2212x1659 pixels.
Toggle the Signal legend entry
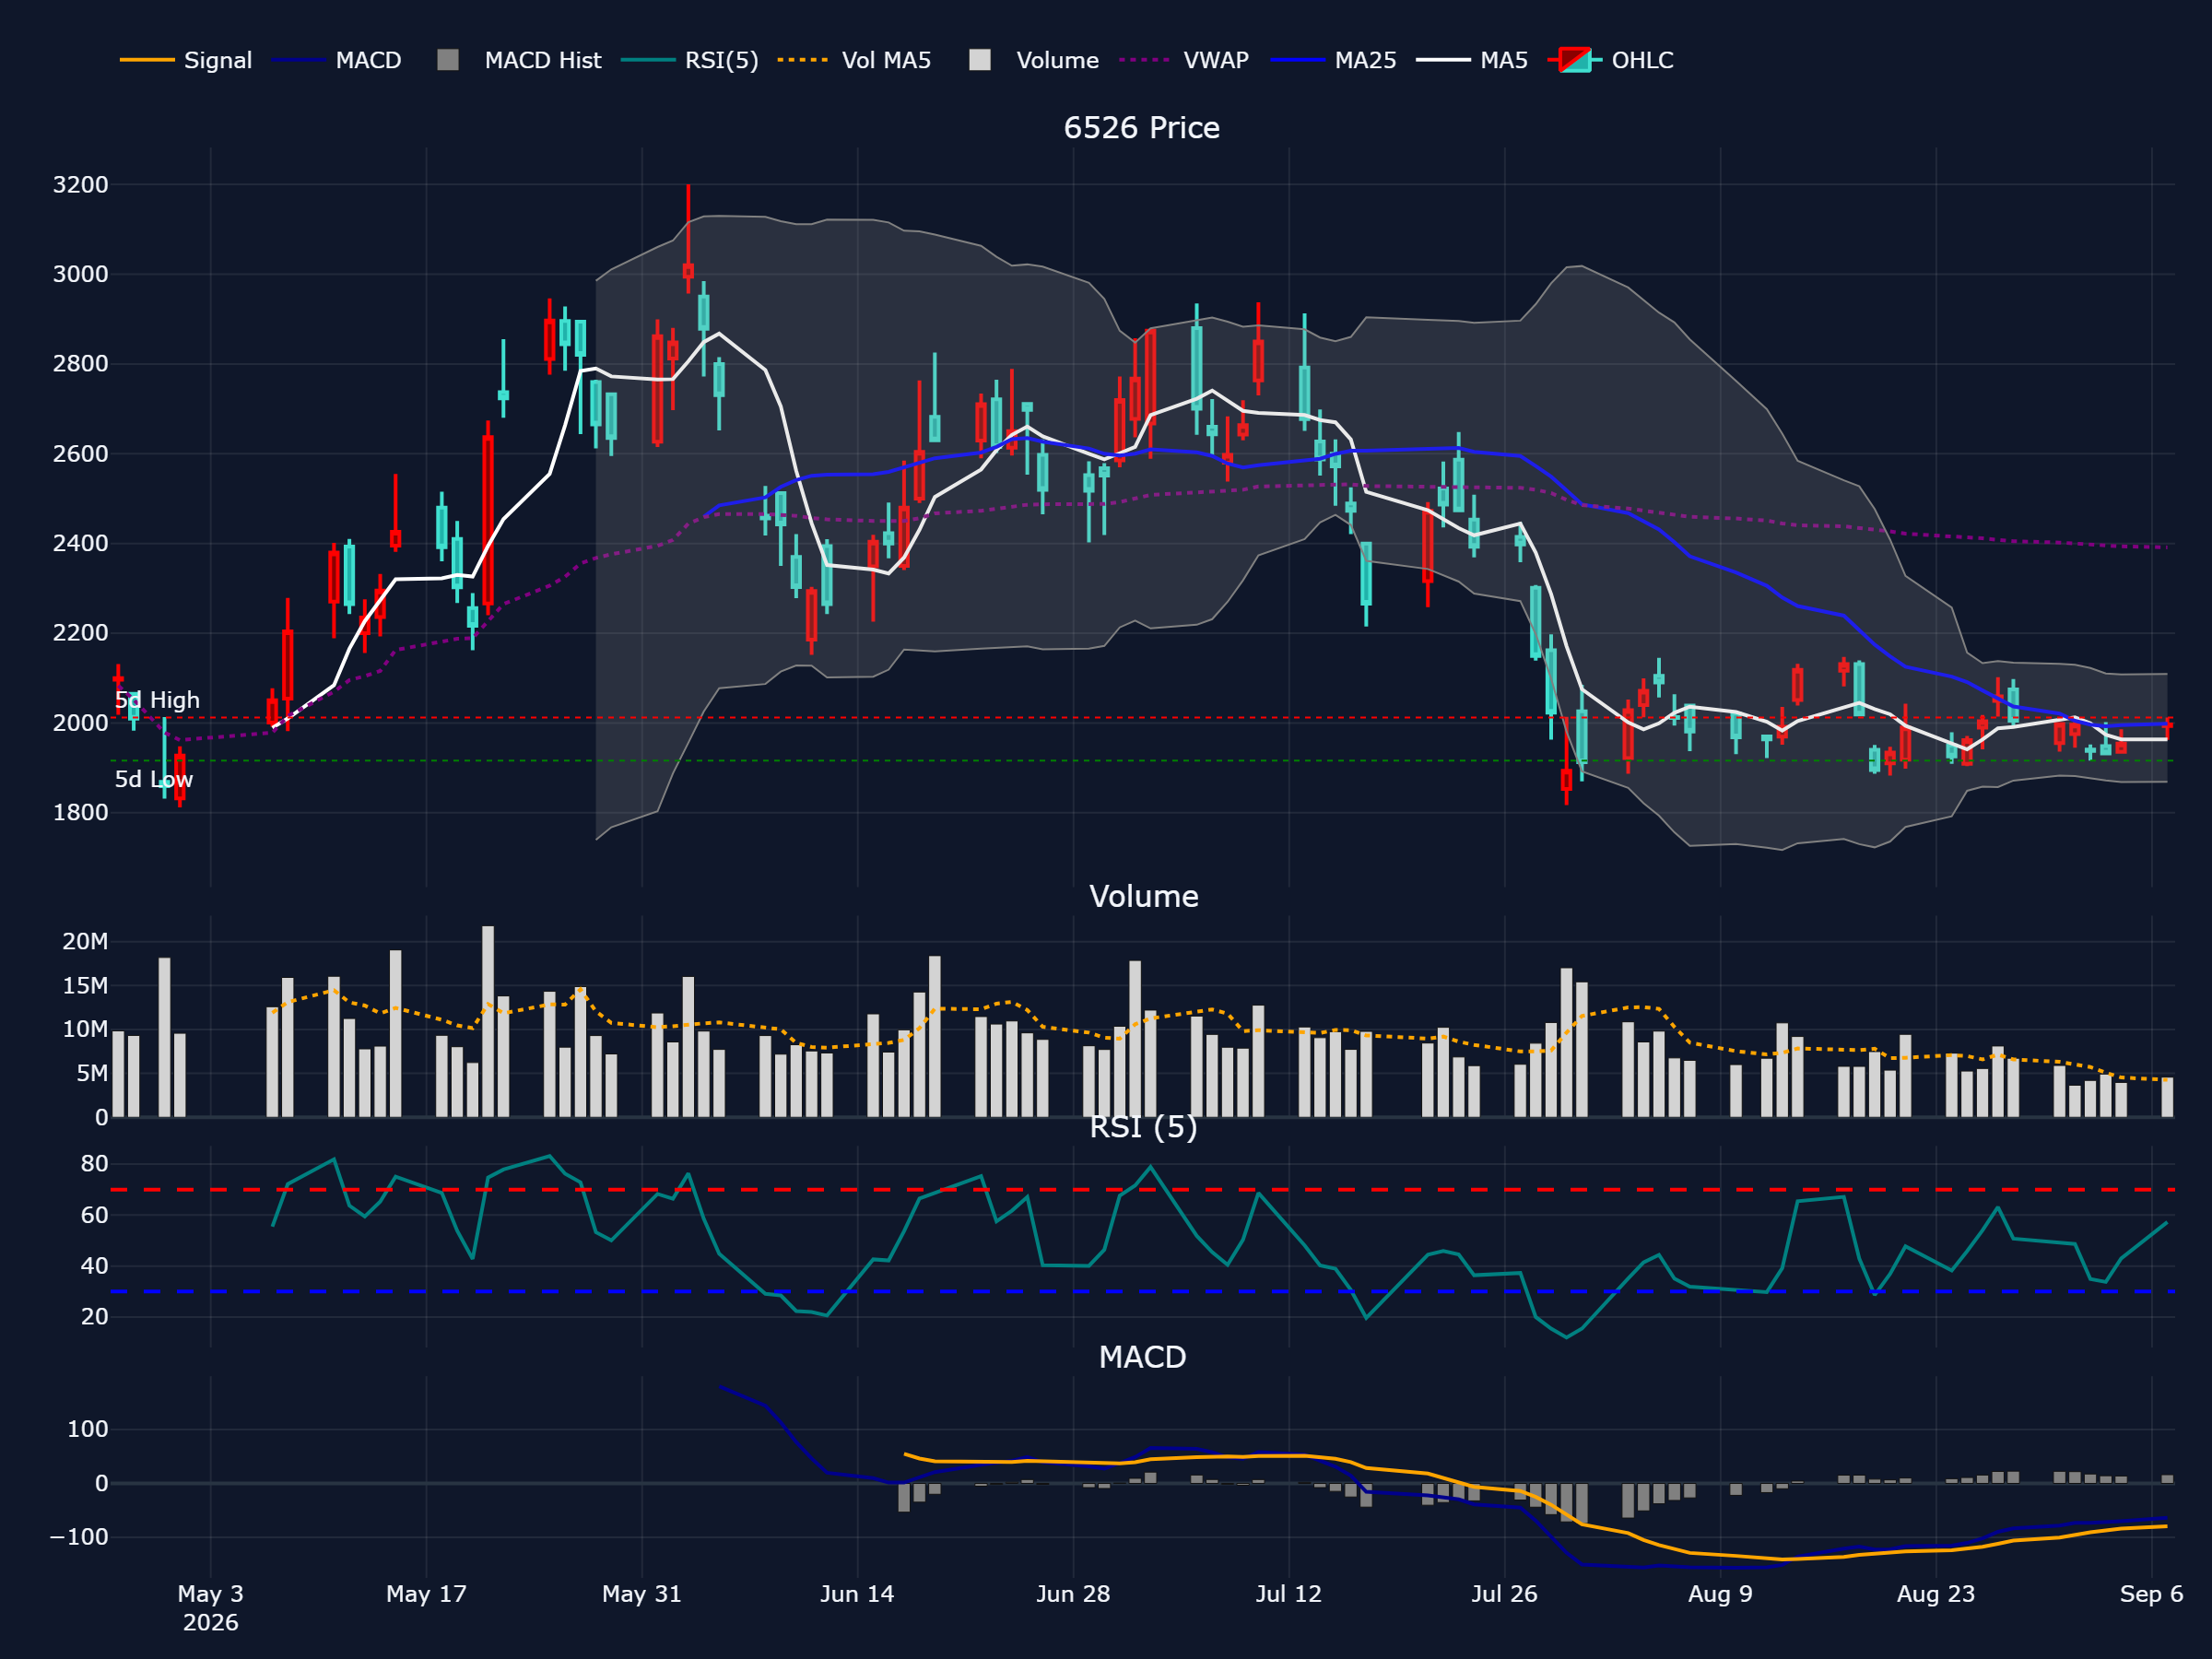tap(186, 60)
